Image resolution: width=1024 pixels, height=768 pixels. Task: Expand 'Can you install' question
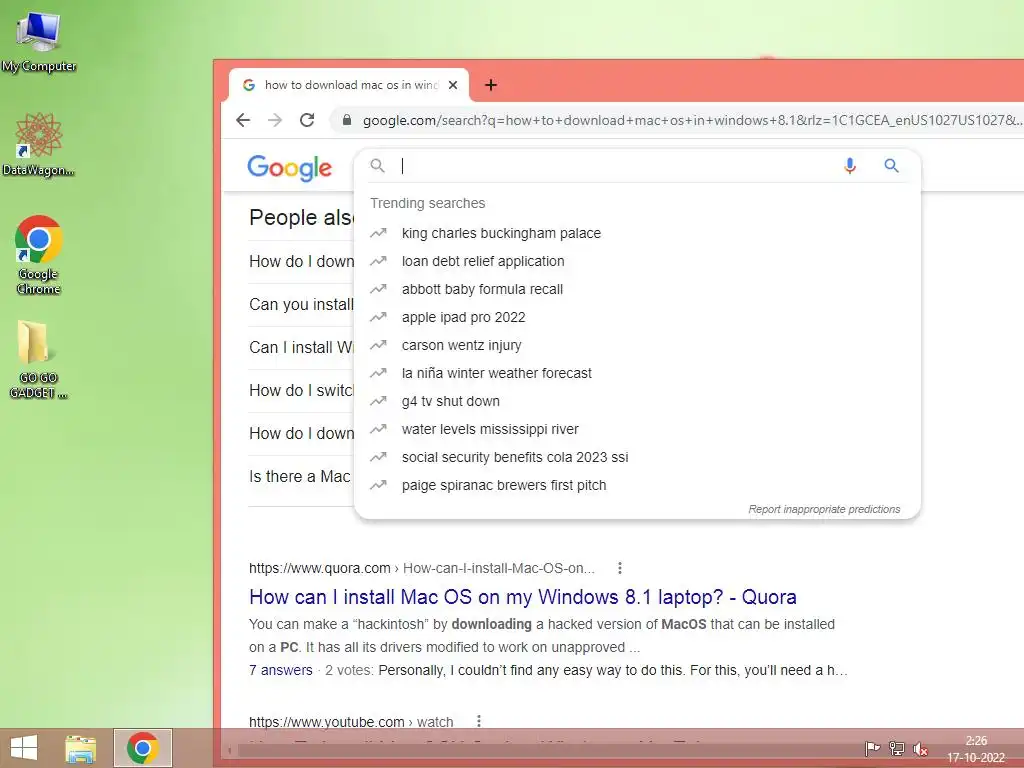pos(301,304)
